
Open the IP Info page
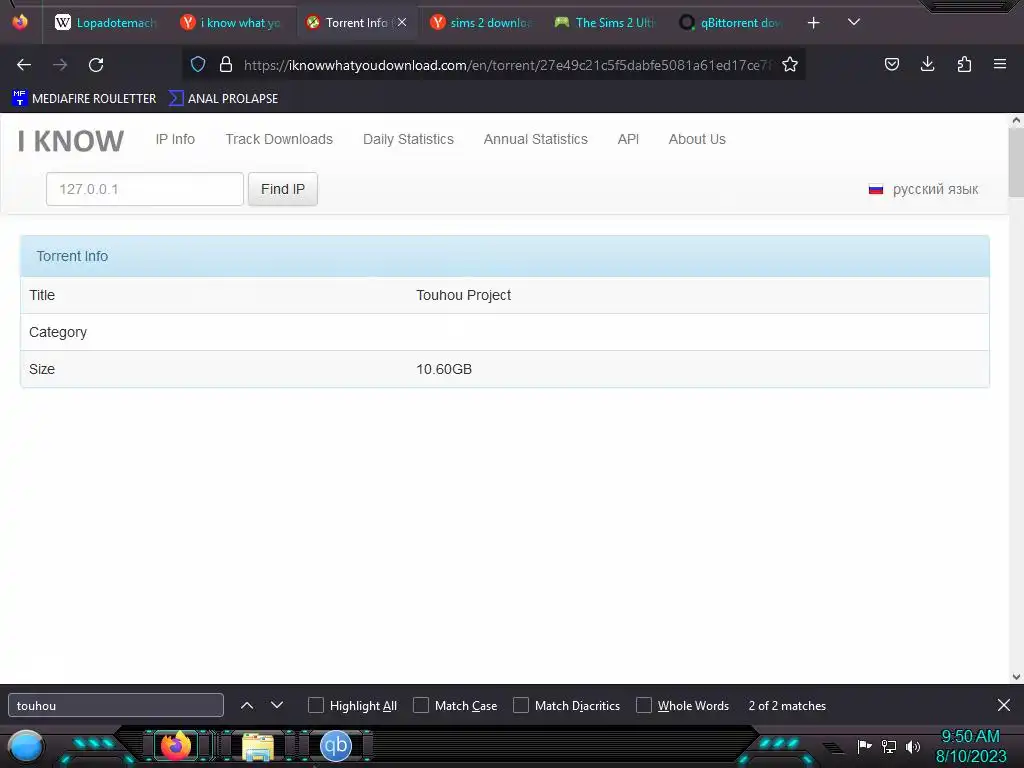click(x=175, y=139)
